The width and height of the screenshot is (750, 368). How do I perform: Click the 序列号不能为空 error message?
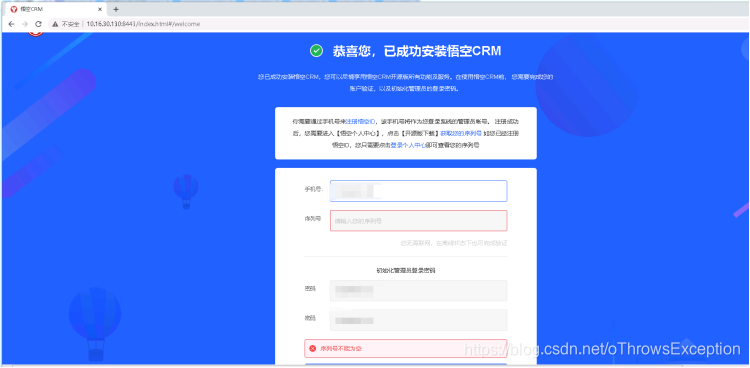coord(341,349)
